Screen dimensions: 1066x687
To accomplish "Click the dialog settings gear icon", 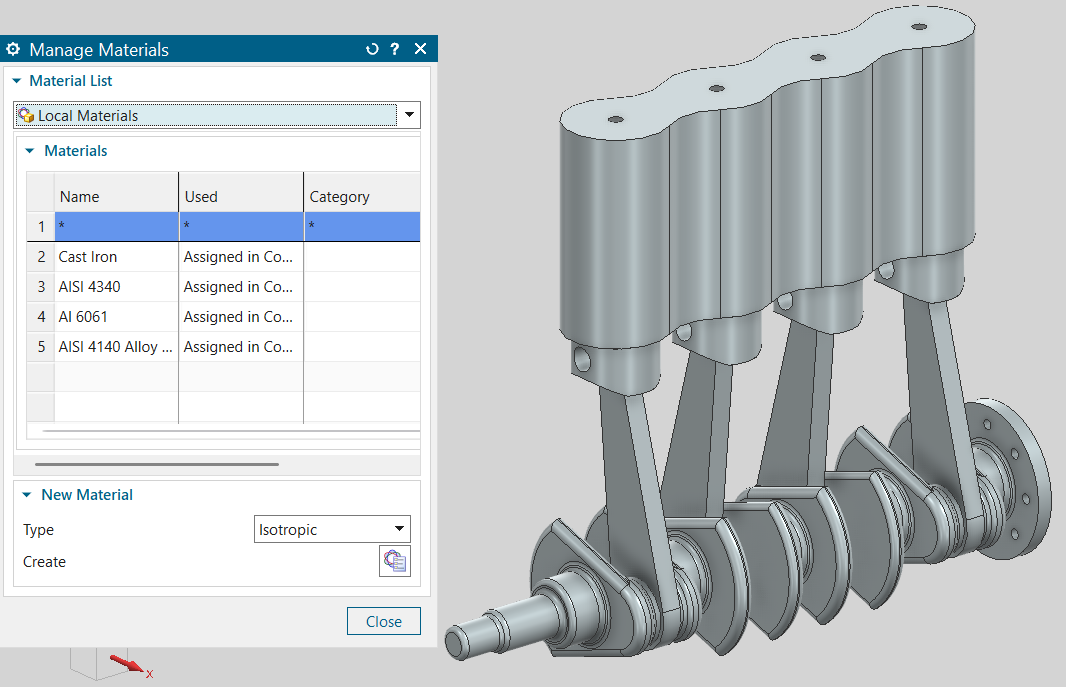I will click(13, 49).
